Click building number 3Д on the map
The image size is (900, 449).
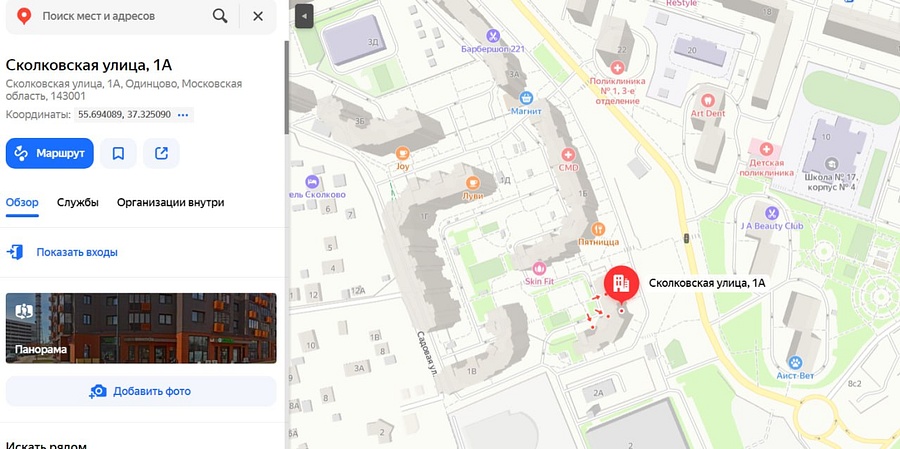click(x=373, y=41)
